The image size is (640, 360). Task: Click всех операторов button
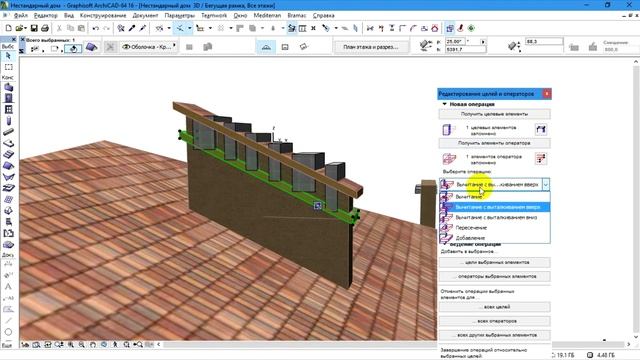coord(494,321)
